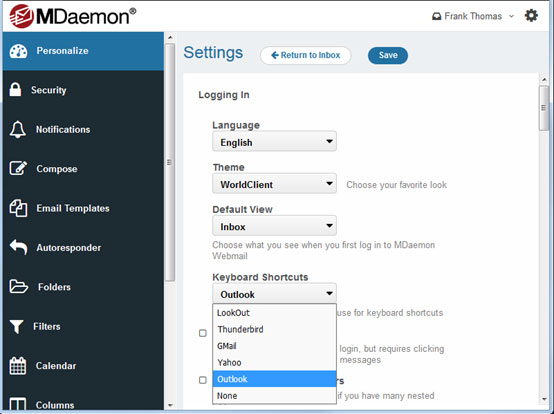The height and width of the screenshot is (414, 554).
Task: Click the Notifications bell icon
Action: (x=17, y=129)
